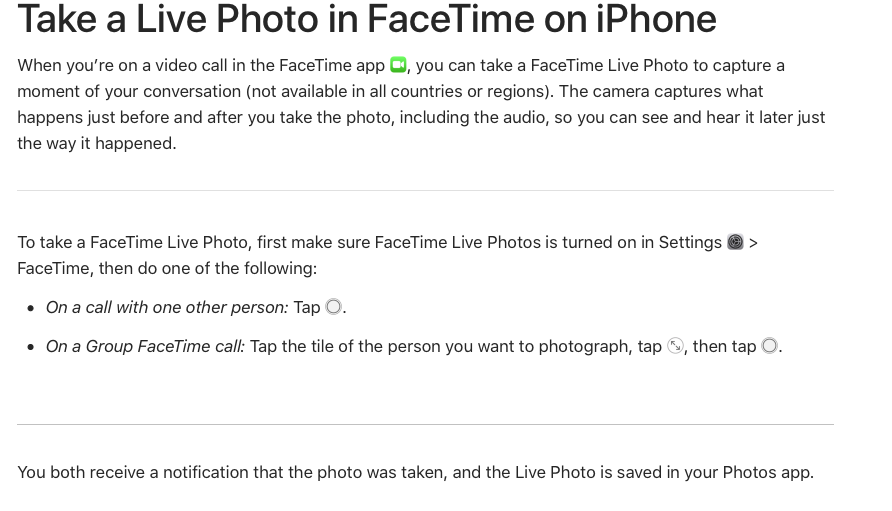Select 'On a call with one other person' text
Viewport: 892px width, 511px height.
click(166, 307)
